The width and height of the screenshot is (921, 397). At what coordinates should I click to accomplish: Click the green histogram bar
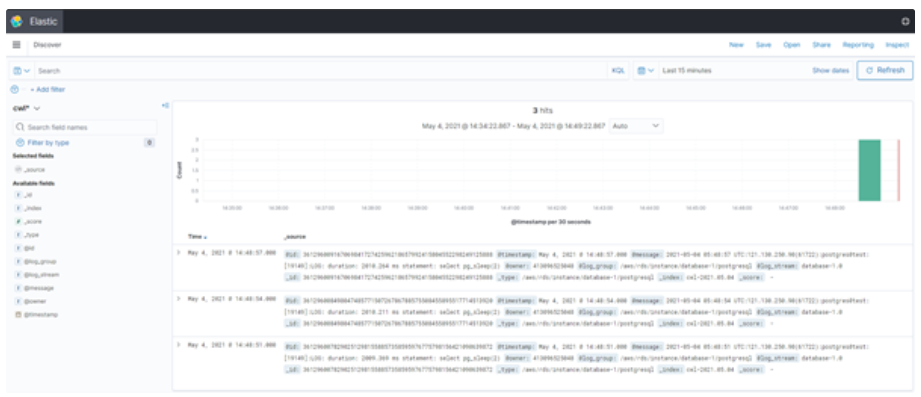click(x=869, y=170)
